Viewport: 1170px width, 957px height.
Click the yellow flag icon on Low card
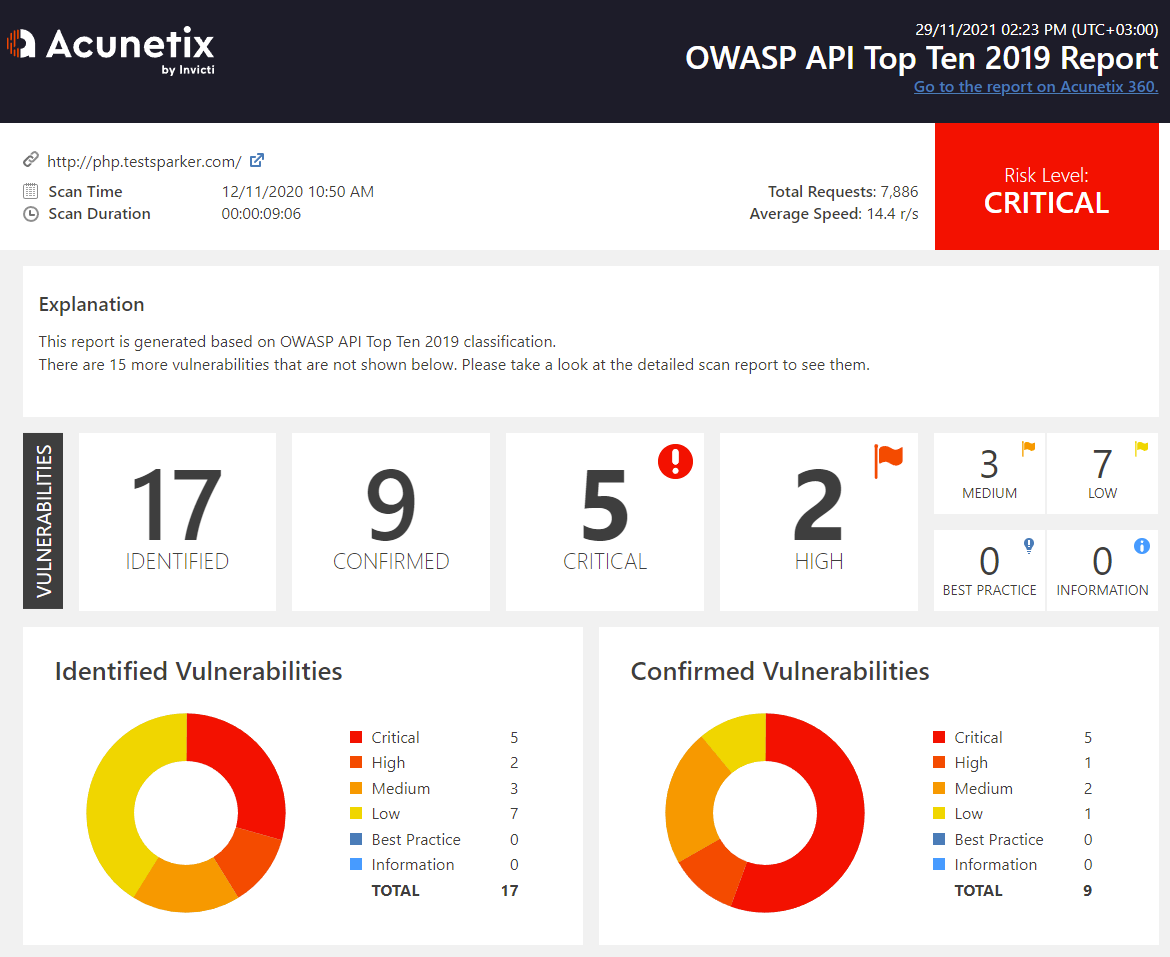(x=1142, y=449)
